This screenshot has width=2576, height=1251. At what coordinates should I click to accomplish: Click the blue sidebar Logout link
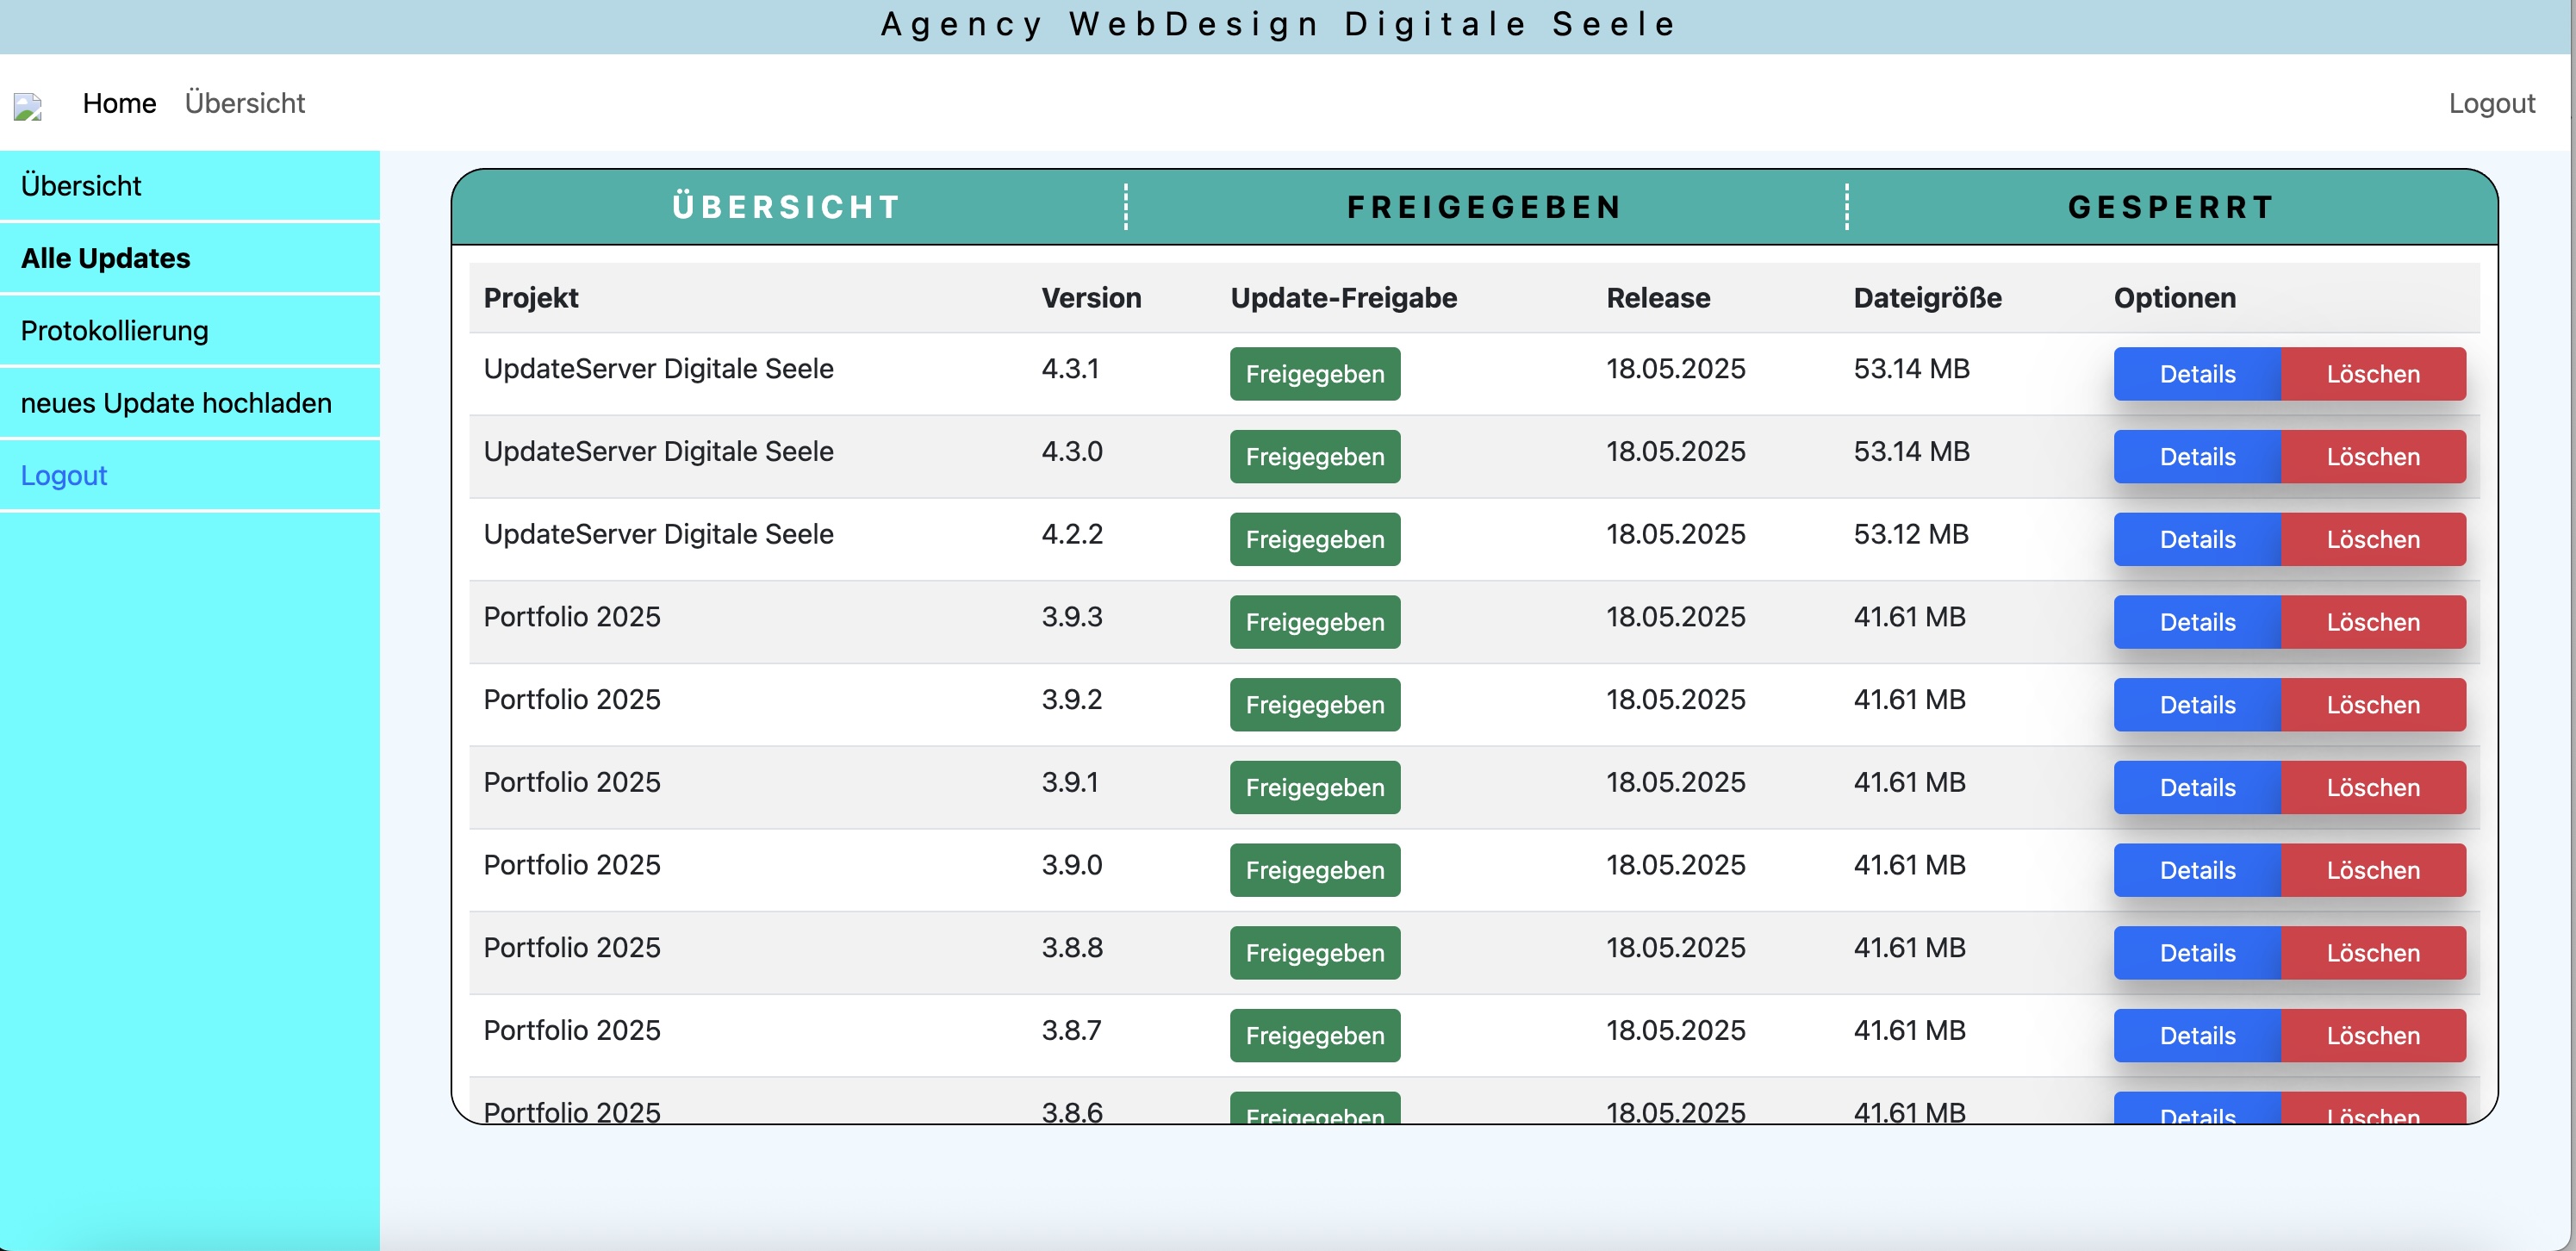coord(63,476)
